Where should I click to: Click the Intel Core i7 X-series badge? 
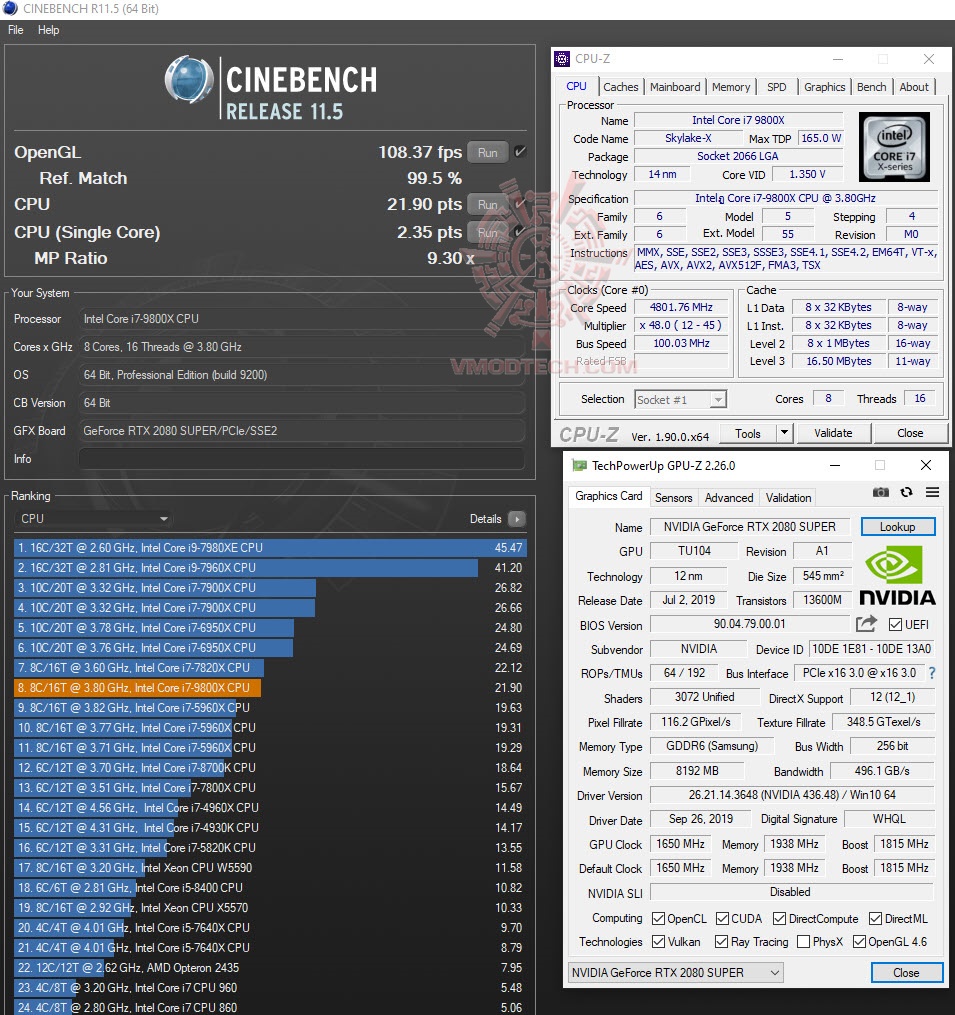[893, 147]
